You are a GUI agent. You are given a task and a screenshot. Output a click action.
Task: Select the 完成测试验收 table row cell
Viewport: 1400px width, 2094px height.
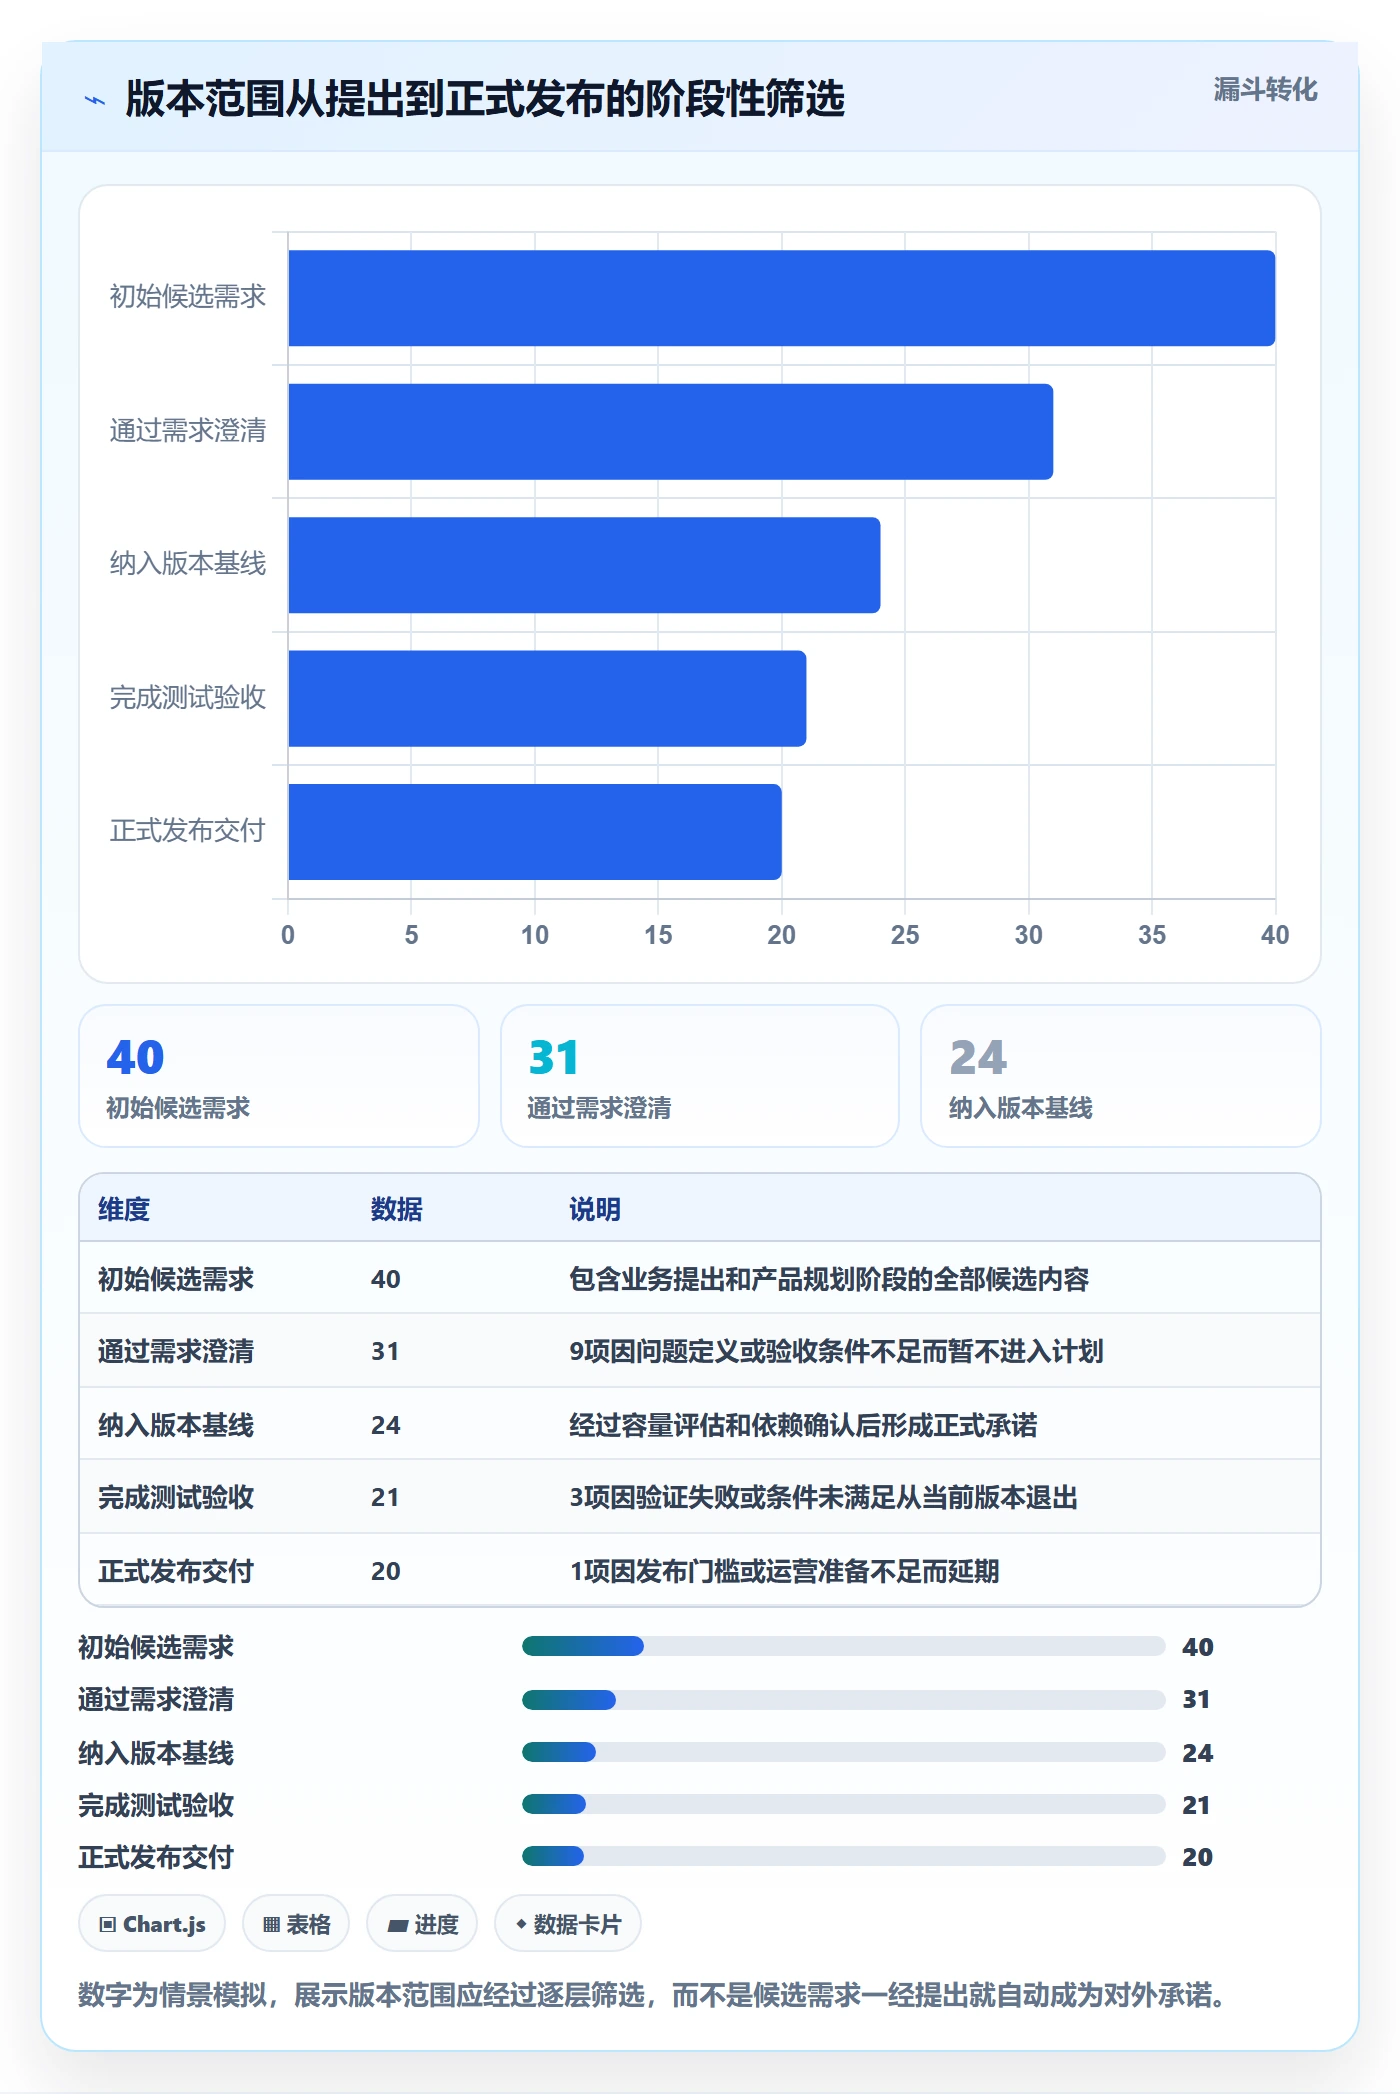[x=176, y=1497]
